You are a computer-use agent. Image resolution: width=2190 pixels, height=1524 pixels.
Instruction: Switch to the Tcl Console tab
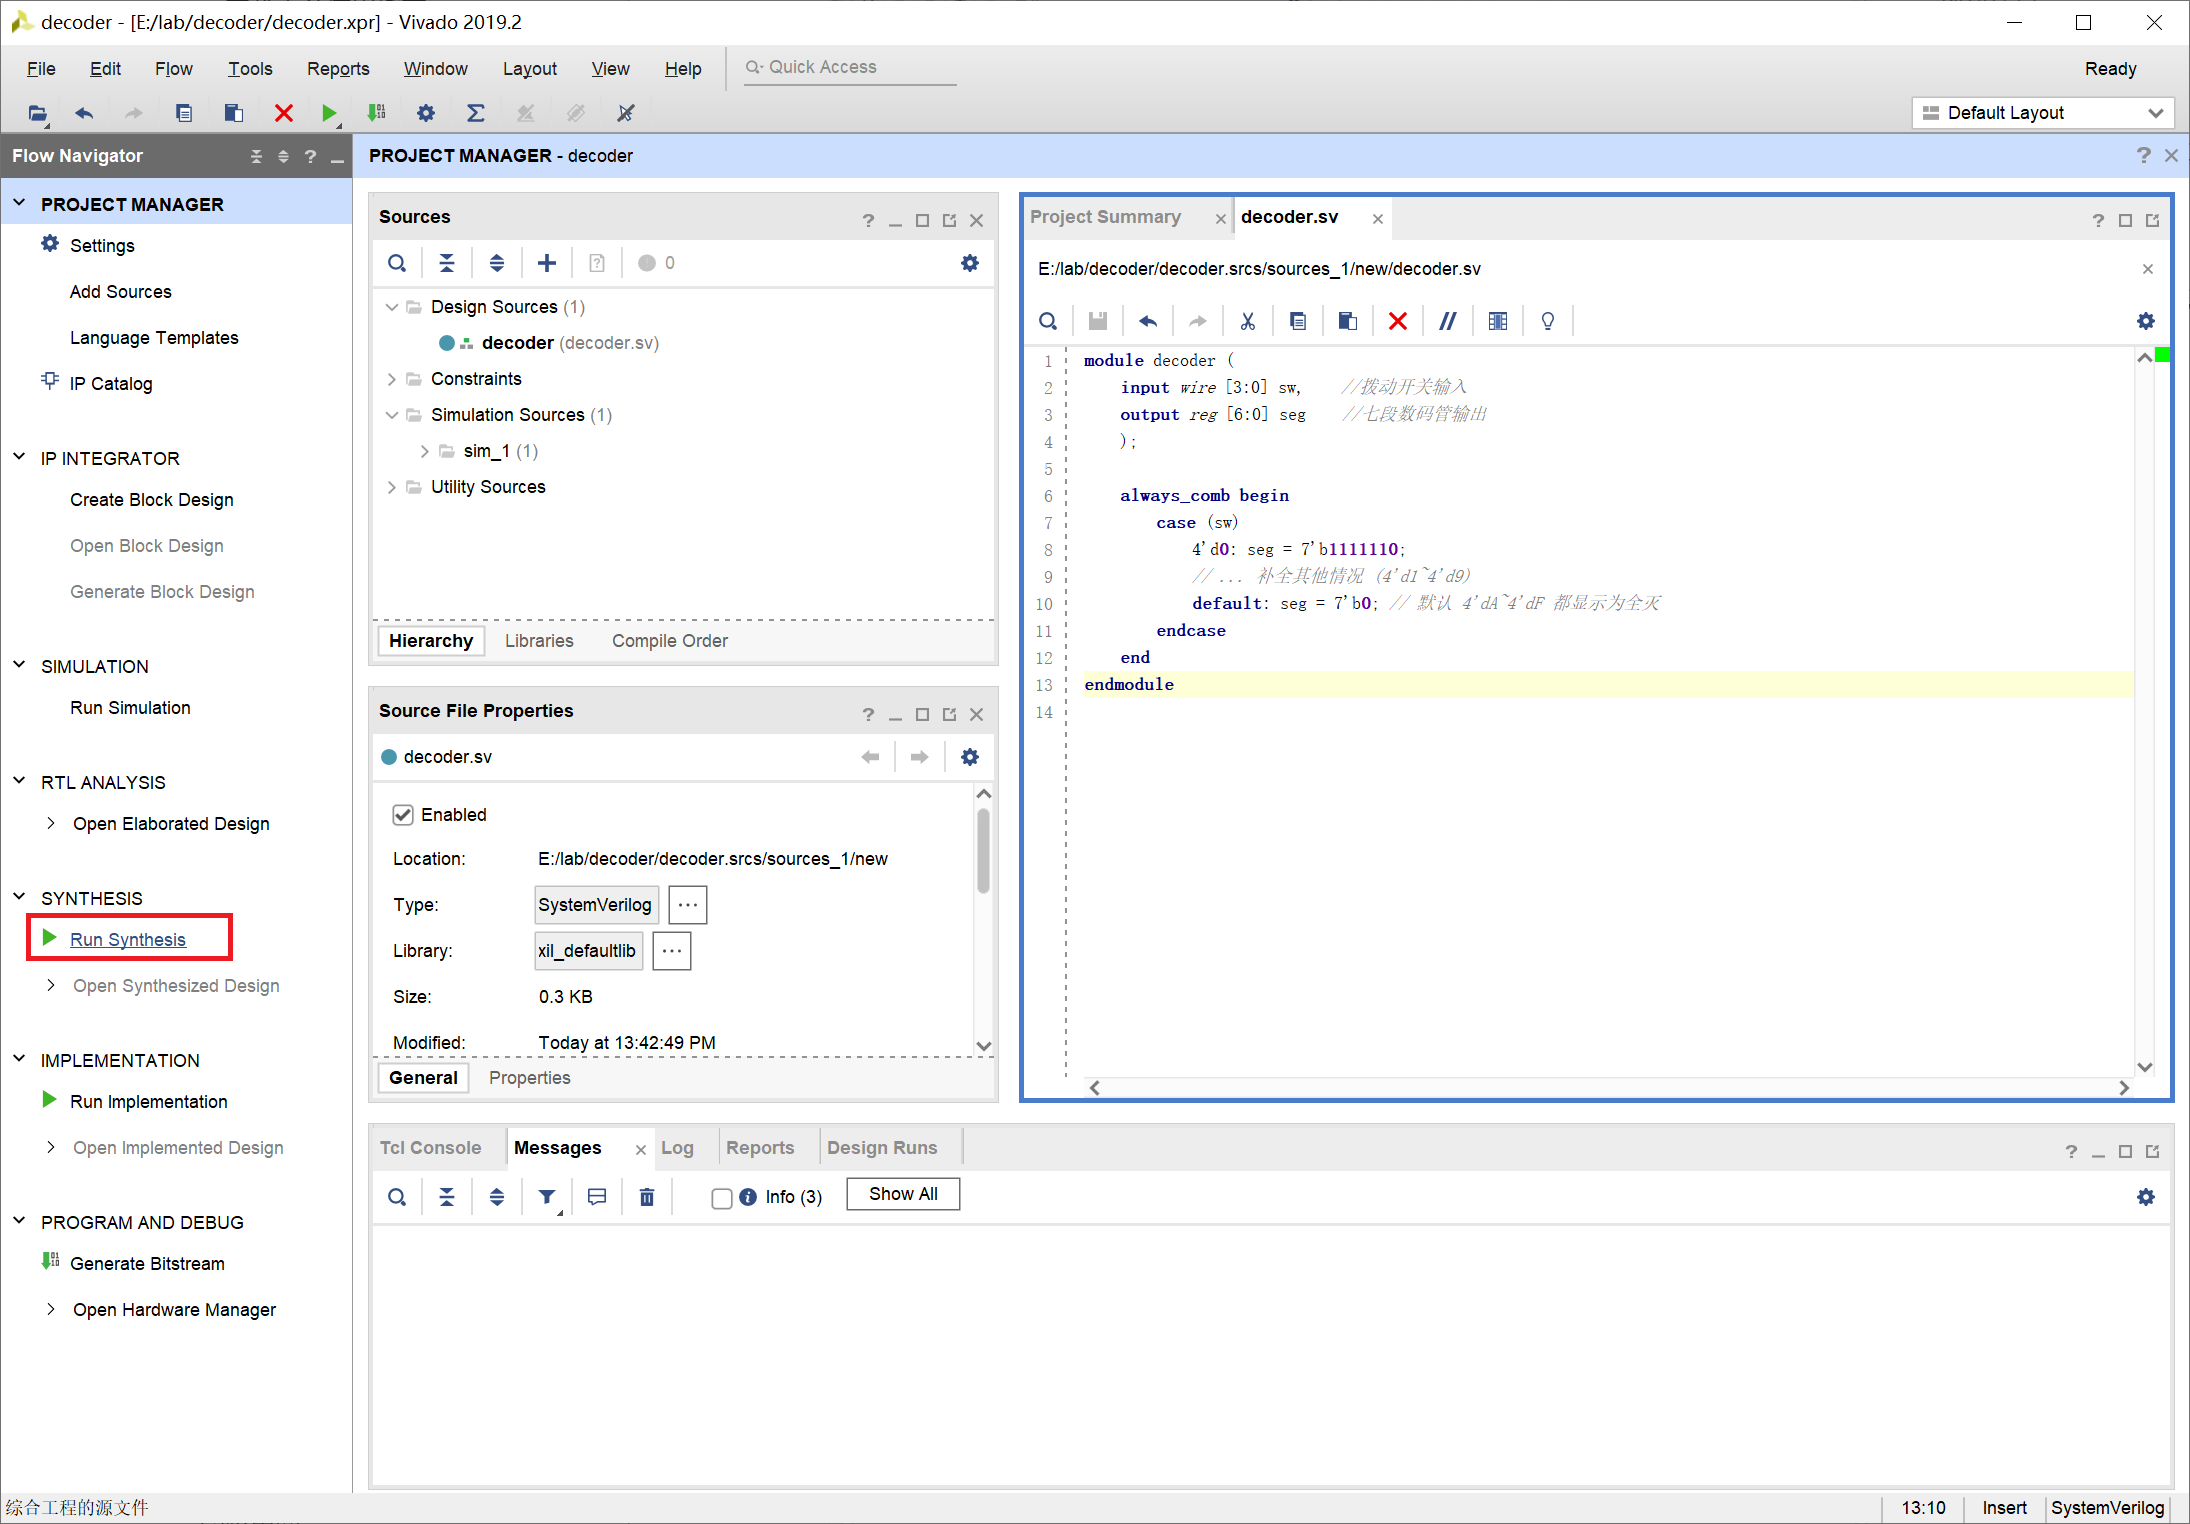pos(430,1148)
